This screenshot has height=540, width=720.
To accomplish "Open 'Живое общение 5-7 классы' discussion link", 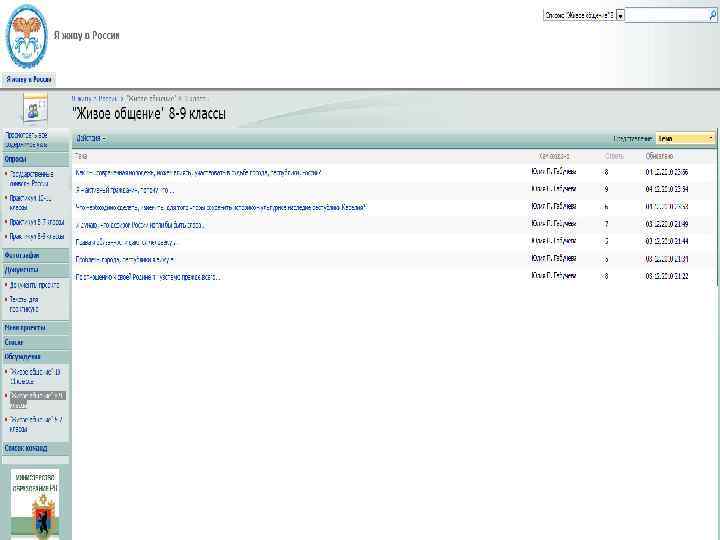I will 36,424.
